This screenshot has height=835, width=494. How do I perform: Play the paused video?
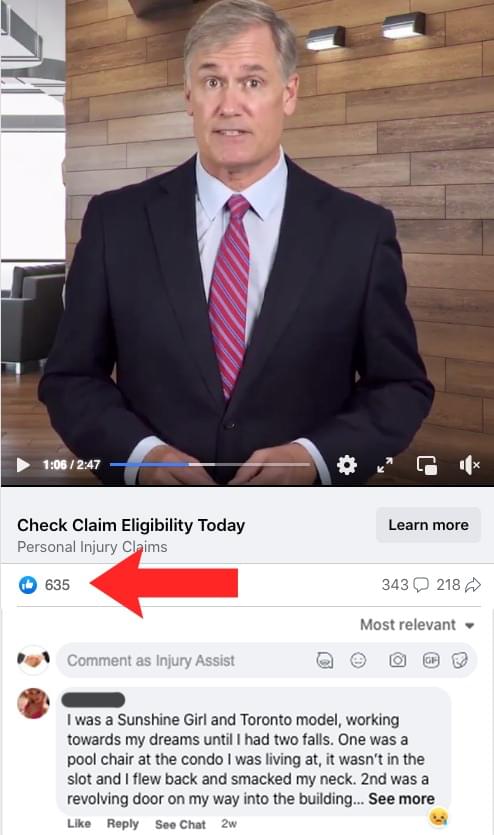point(23,465)
